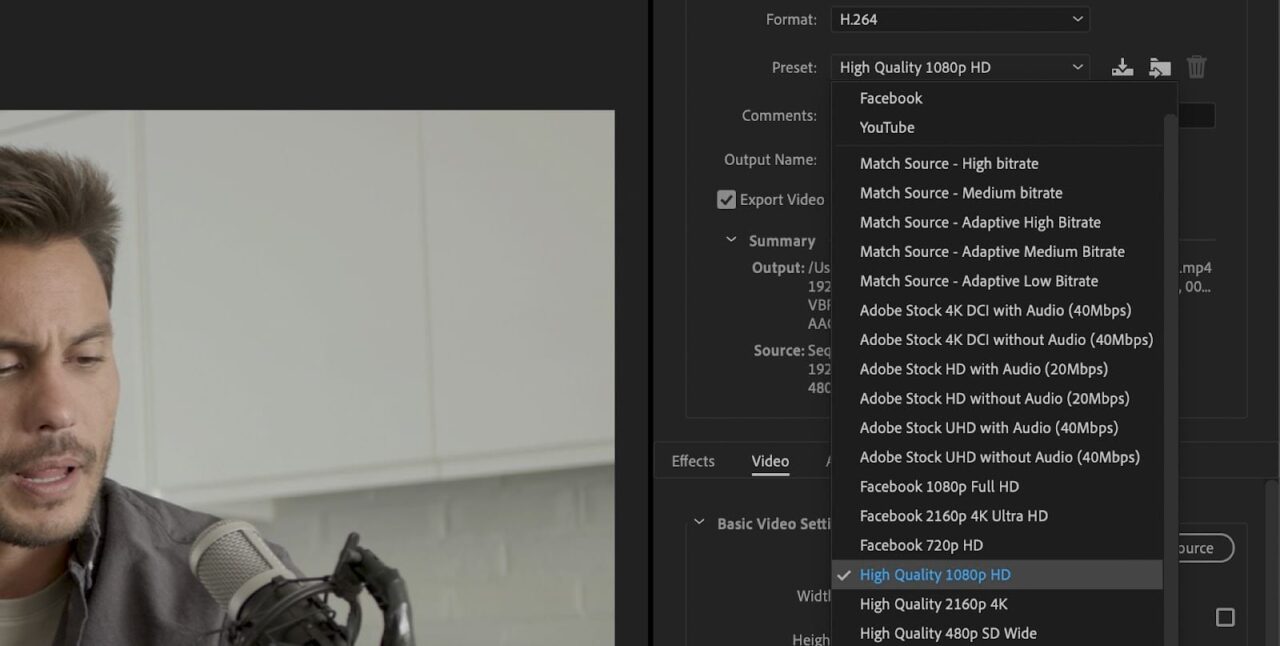Click the Delete Preset trash icon
This screenshot has height=646, width=1280.
pyautogui.click(x=1196, y=67)
